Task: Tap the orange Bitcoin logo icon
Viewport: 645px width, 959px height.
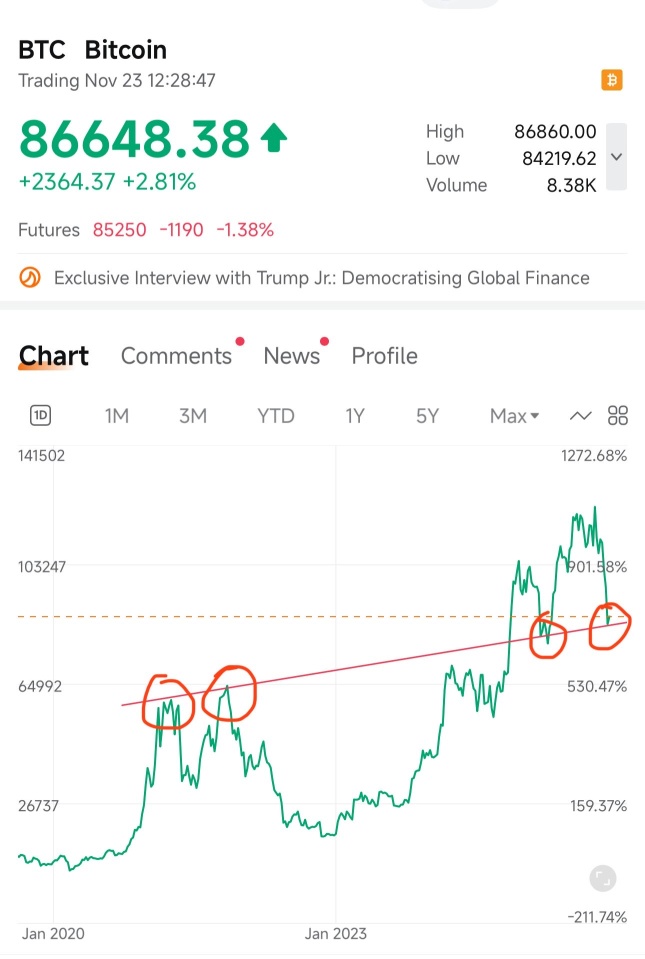Action: pyautogui.click(x=611, y=80)
